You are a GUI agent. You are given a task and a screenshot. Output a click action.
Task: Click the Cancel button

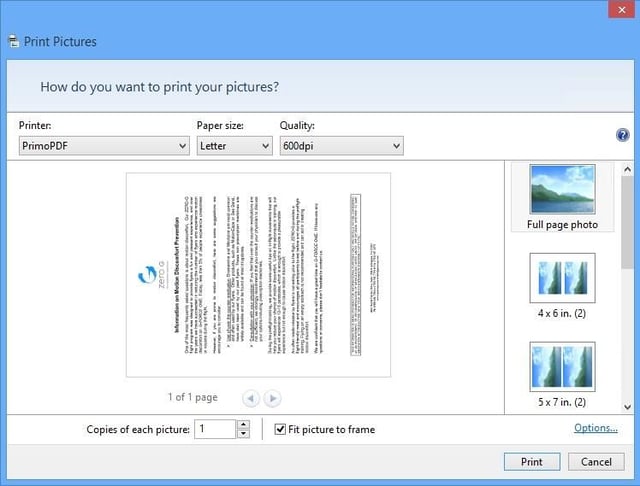(596, 462)
